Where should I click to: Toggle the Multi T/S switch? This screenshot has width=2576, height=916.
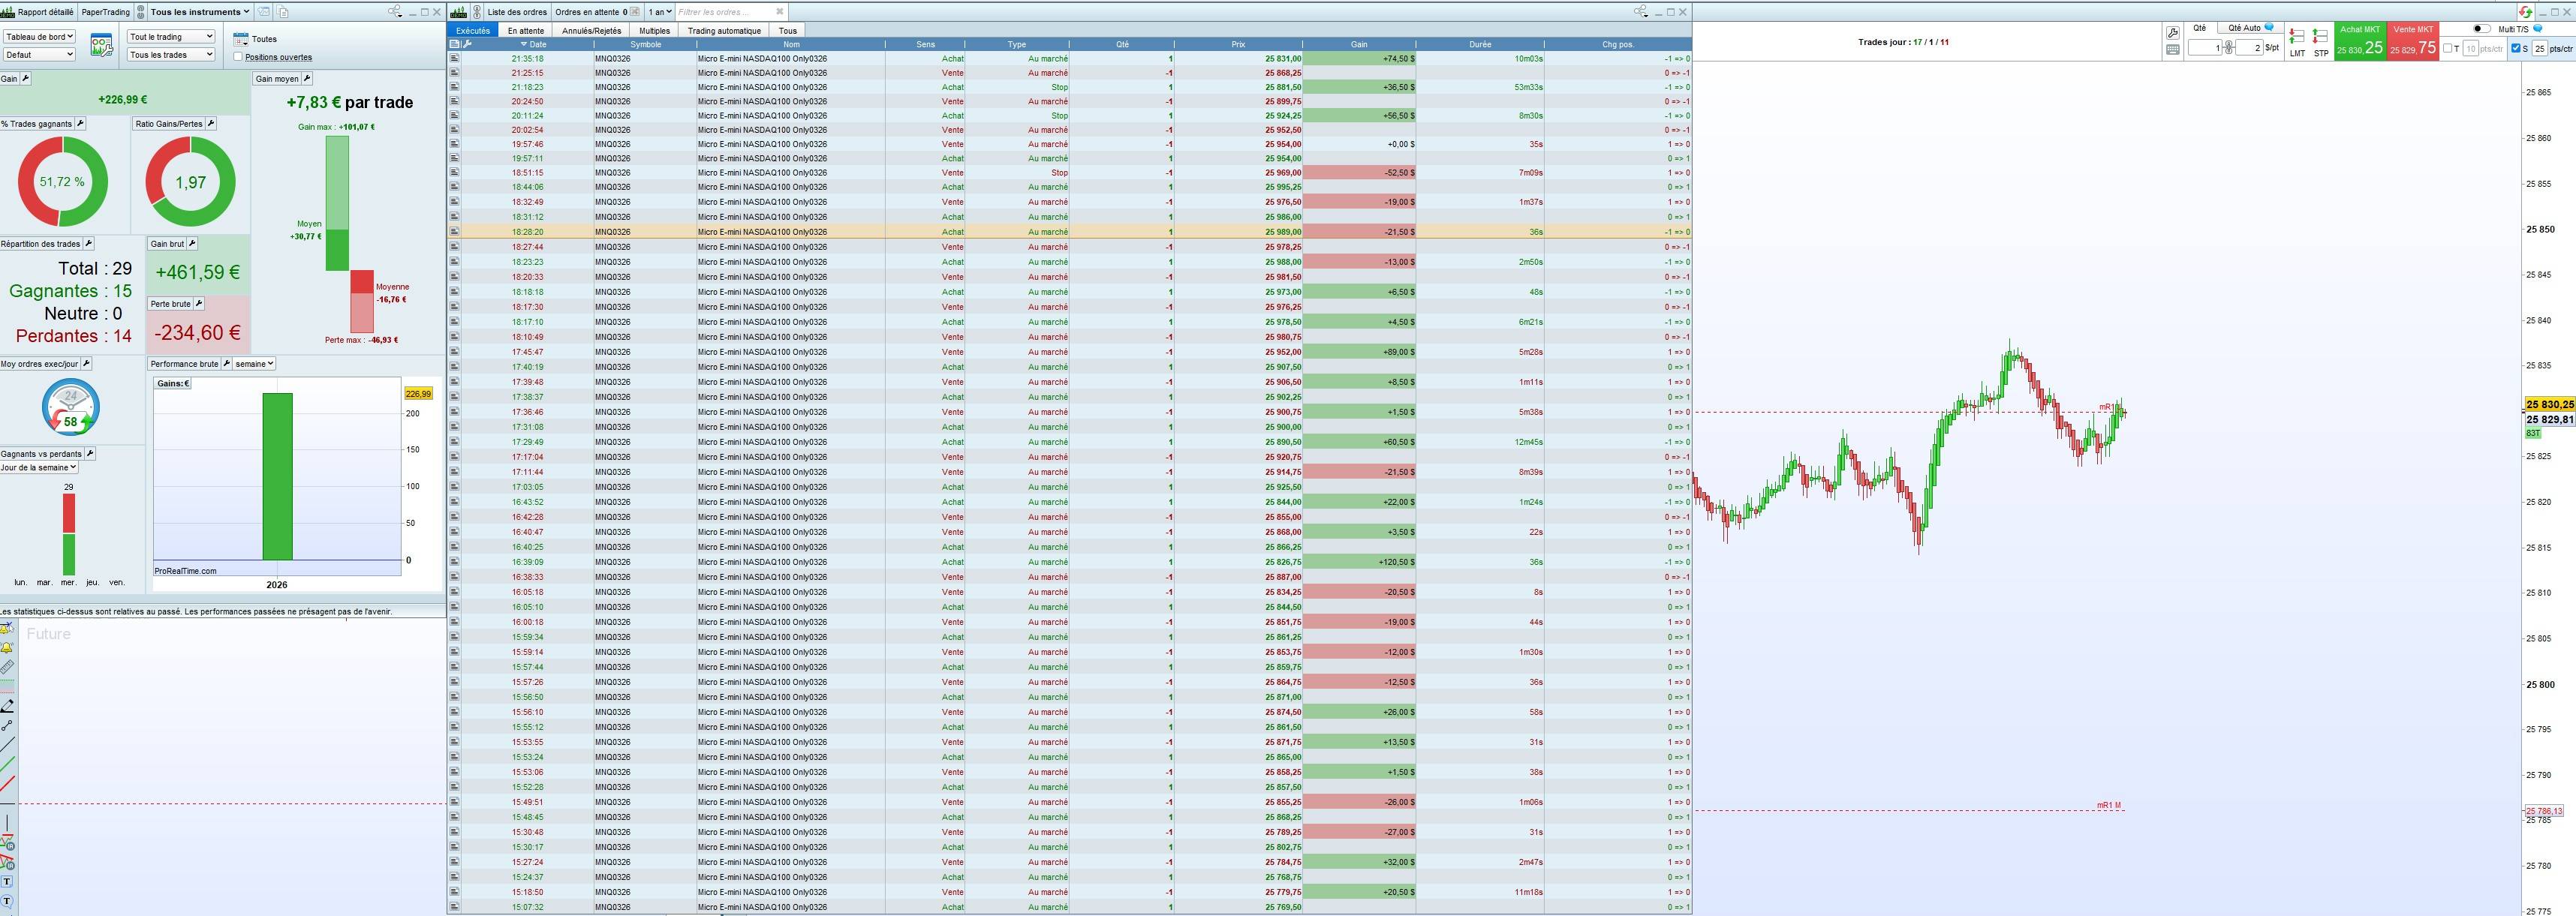click(x=2482, y=29)
